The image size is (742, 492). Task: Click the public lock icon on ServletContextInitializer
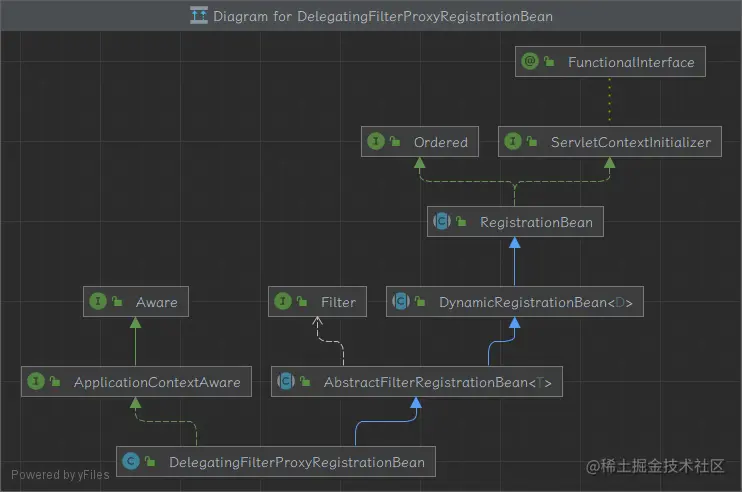click(x=532, y=141)
